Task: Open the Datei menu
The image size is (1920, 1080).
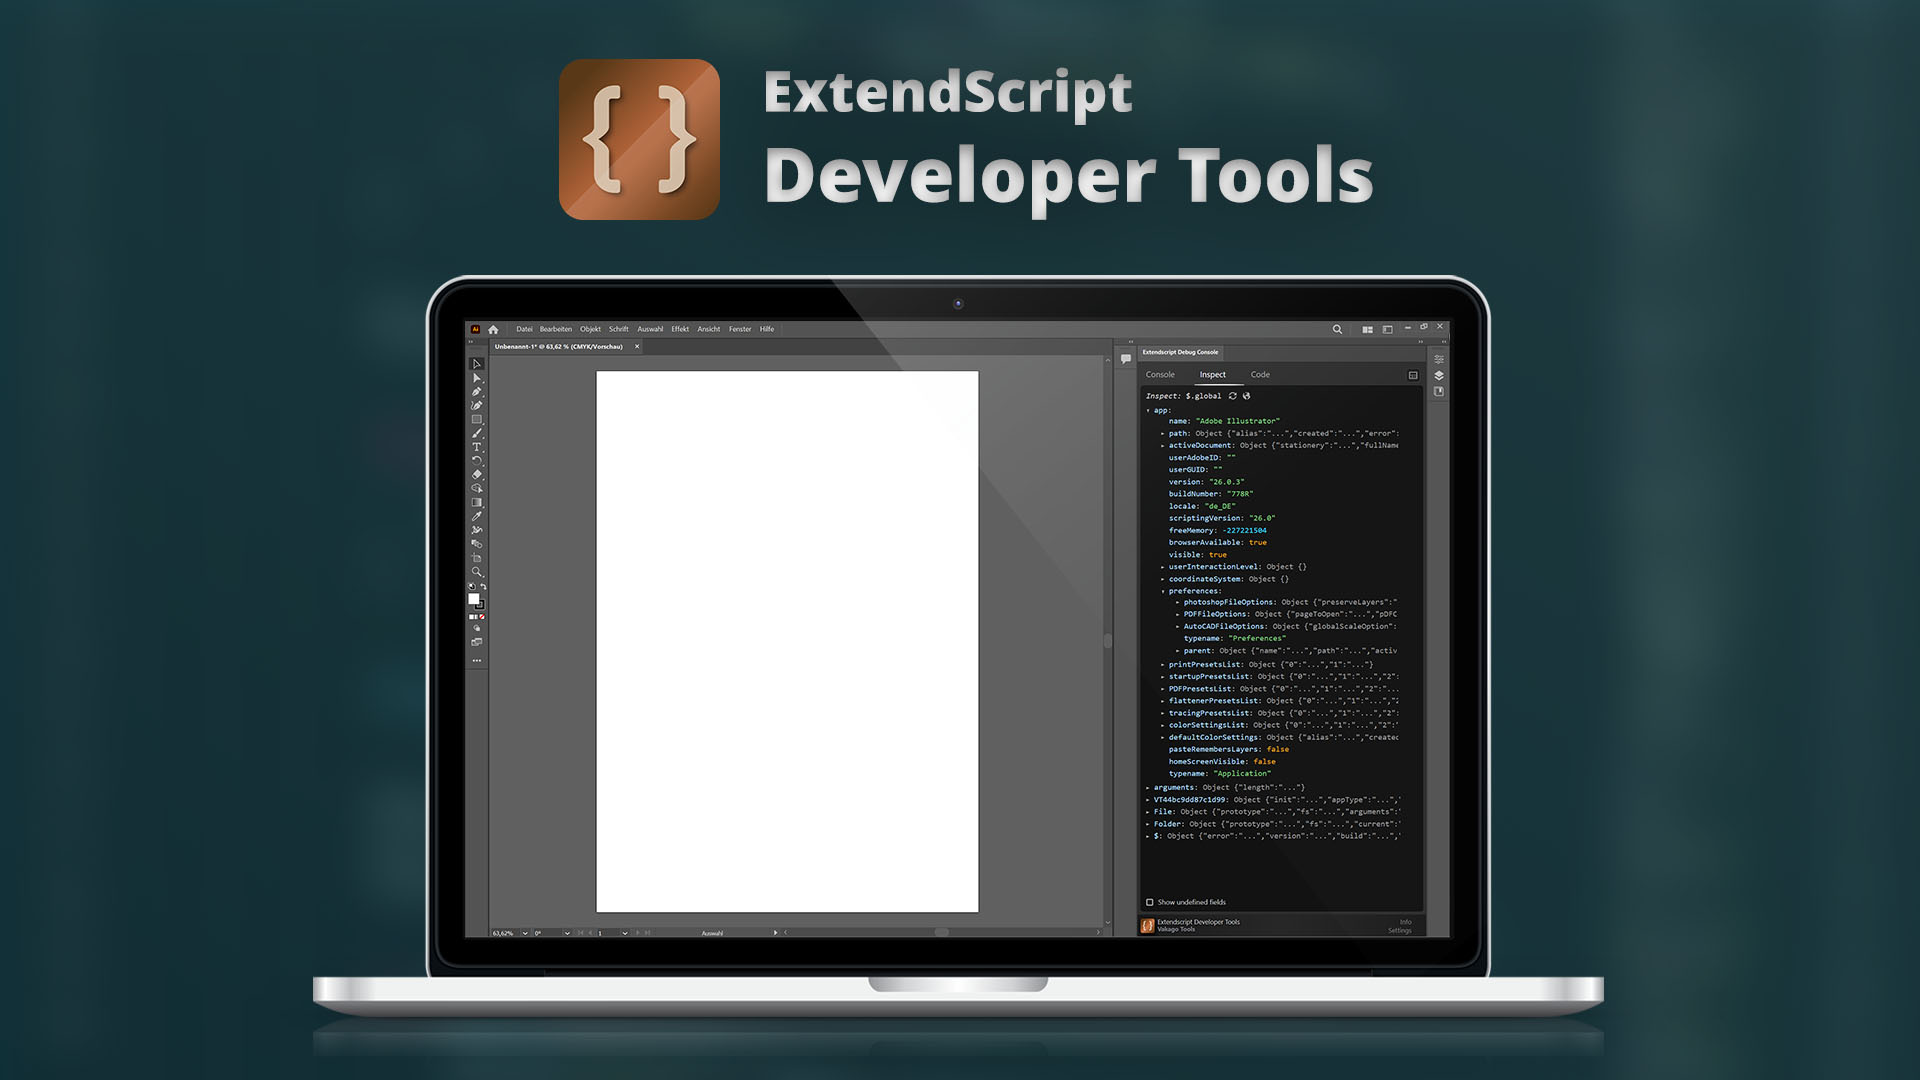Action: click(524, 329)
